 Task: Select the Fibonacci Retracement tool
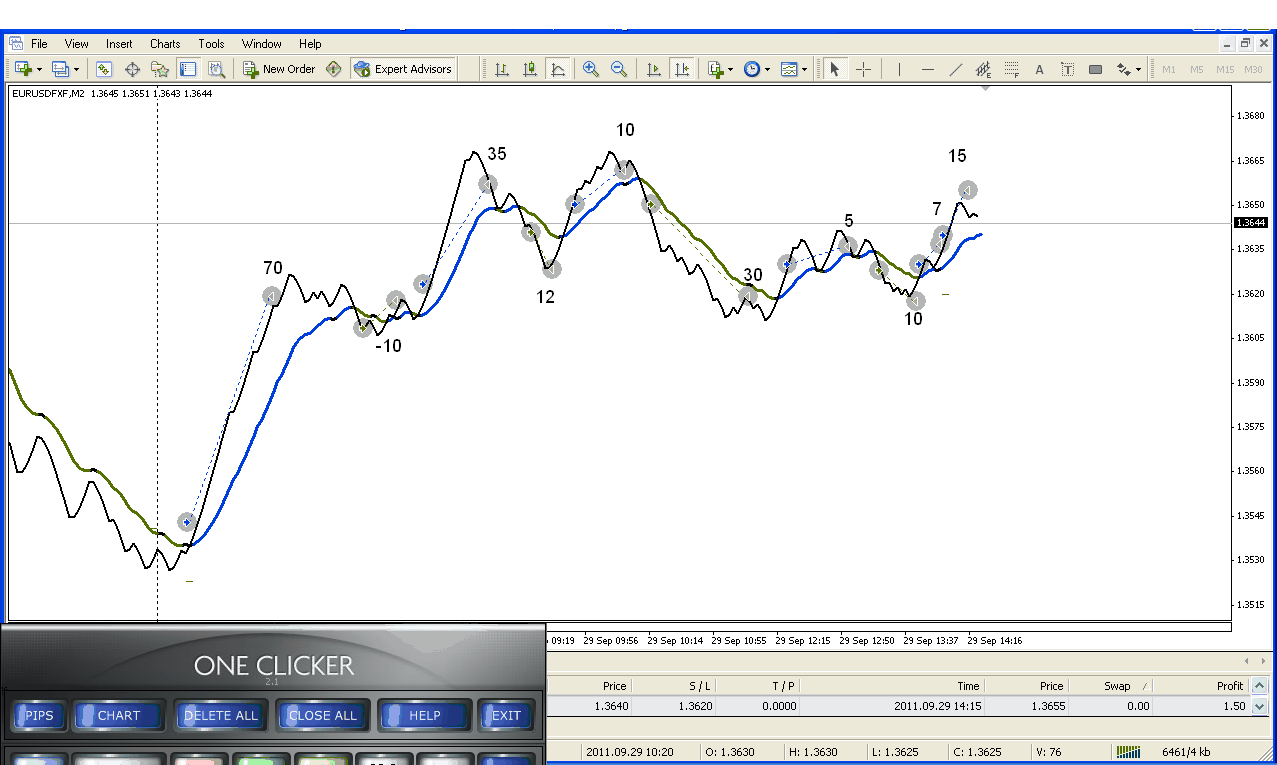click(1011, 69)
